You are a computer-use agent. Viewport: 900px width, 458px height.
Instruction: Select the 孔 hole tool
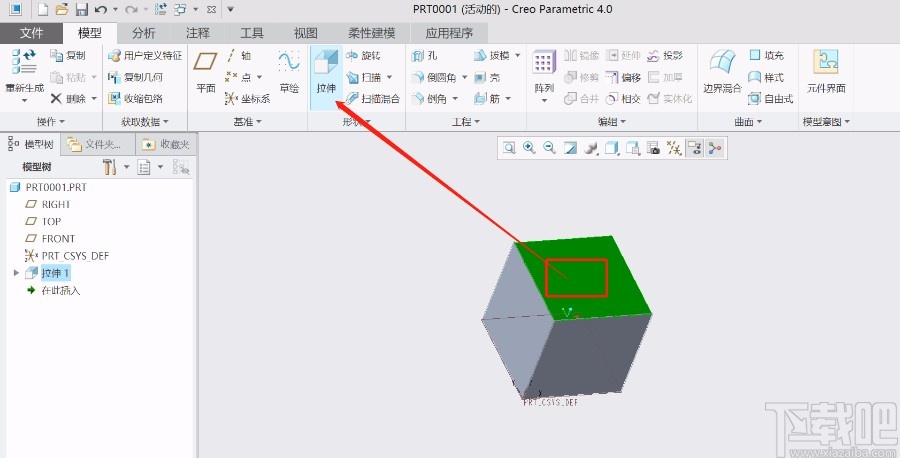[x=424, y=56]
